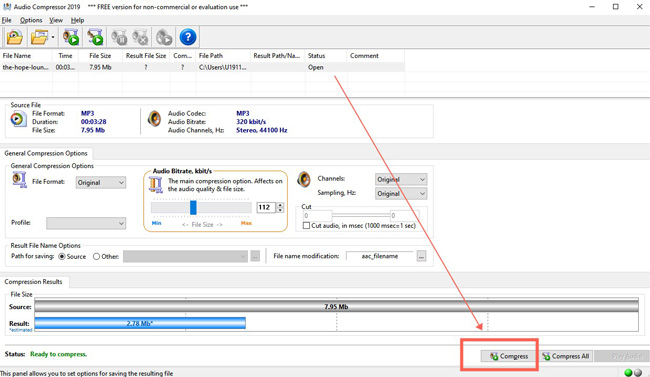Click the Audio Bitrate clamp icon
This screenshot has width=650, height=377.
pos(156,185)
